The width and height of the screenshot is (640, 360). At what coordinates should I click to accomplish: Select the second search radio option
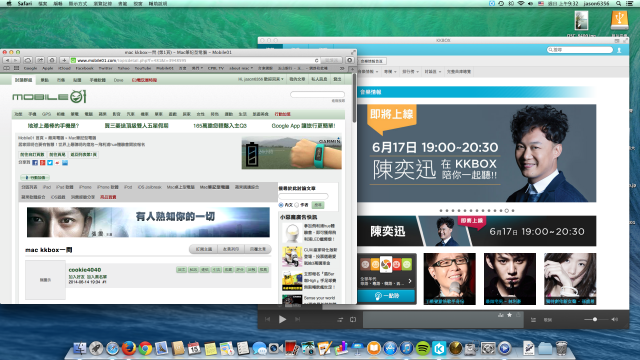click(297, 205)
